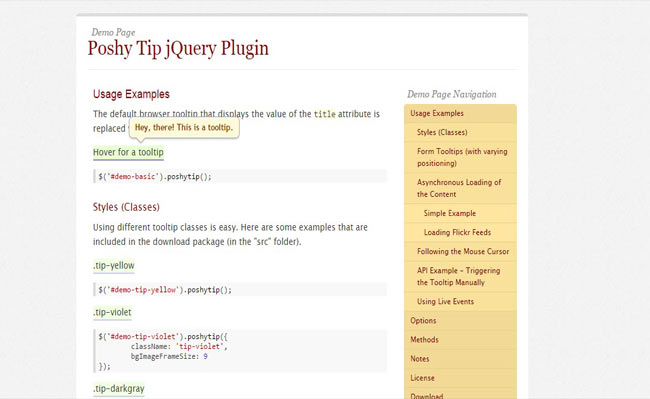Select Asynchronous Loading of the Content
This screenshot has width=650, height=399.
click(x=460, y=189)
